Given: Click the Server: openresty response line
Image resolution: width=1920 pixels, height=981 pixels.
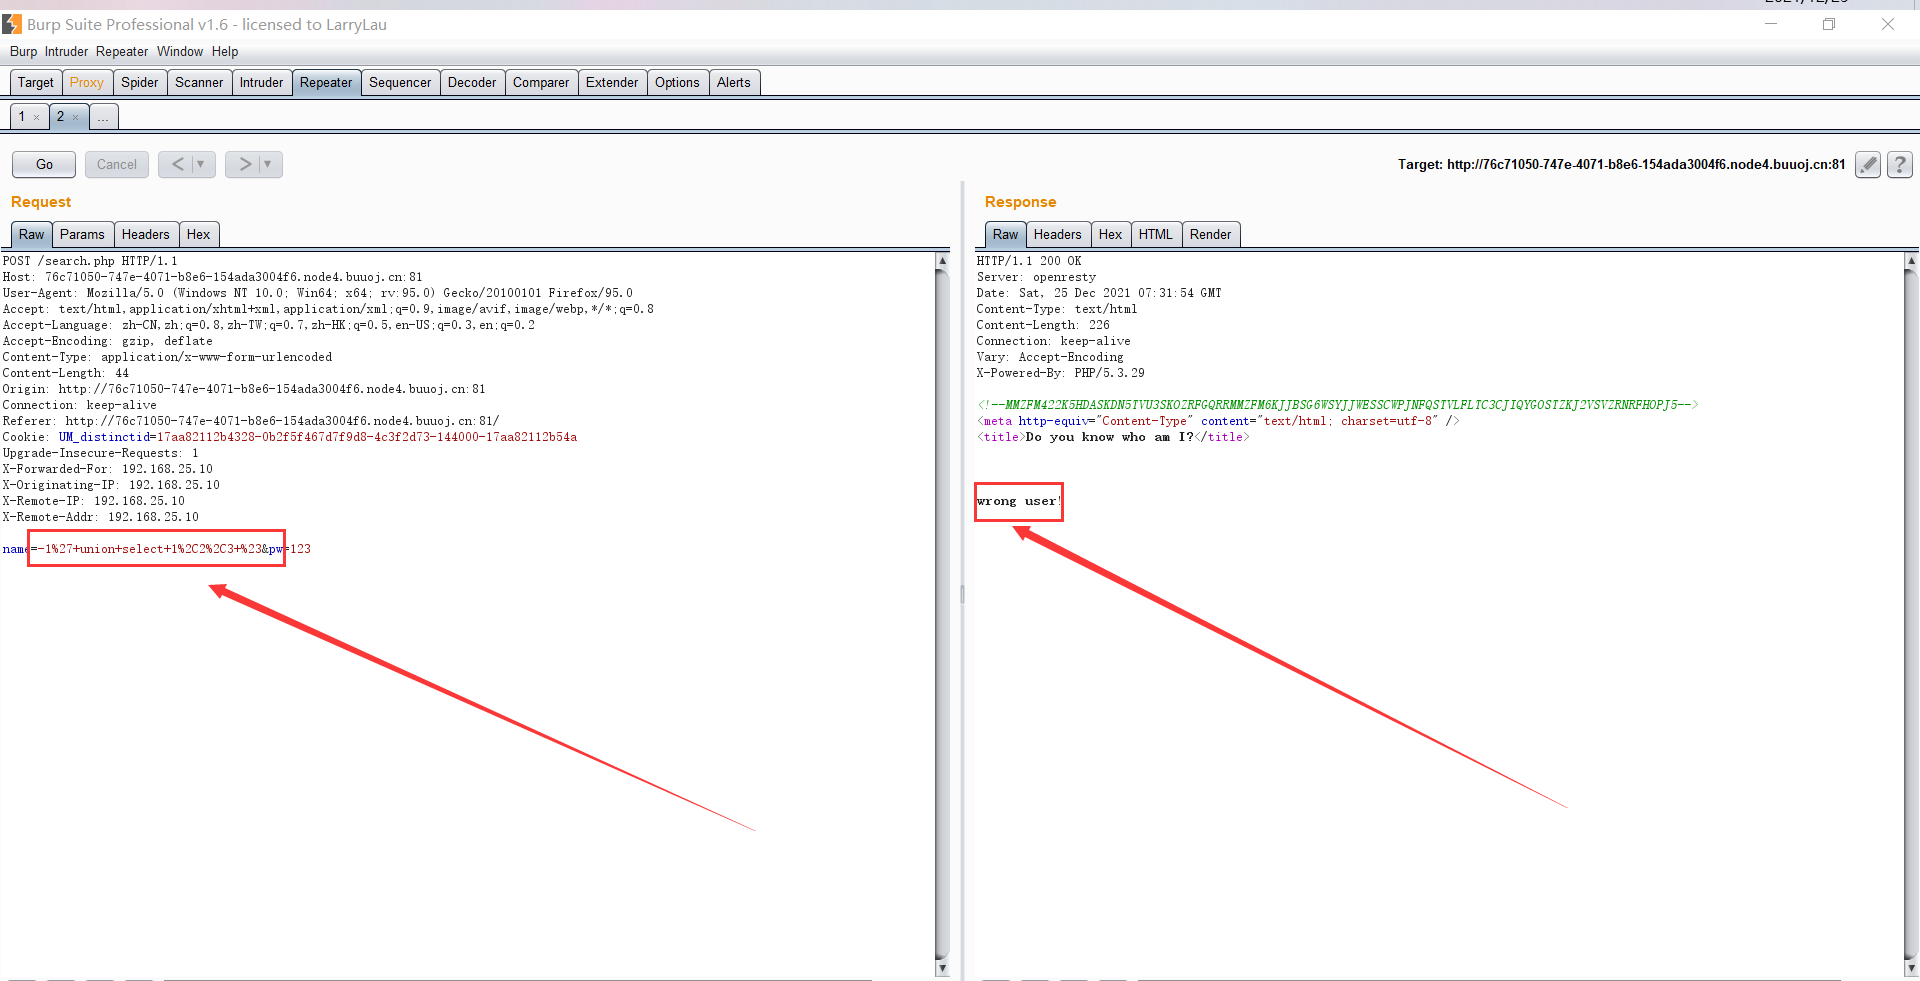Looking at the screenshot, I should (1036, 277).
